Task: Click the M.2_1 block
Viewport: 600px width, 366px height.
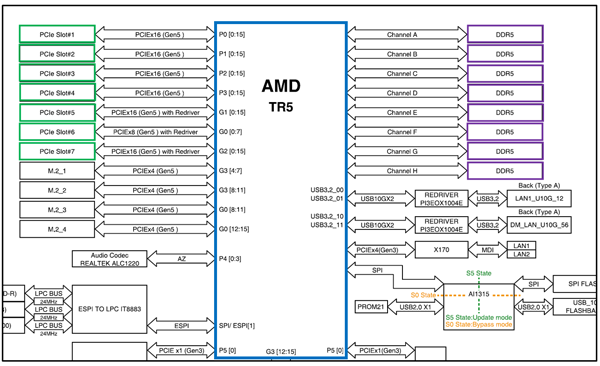Action: tap(57, 171)
